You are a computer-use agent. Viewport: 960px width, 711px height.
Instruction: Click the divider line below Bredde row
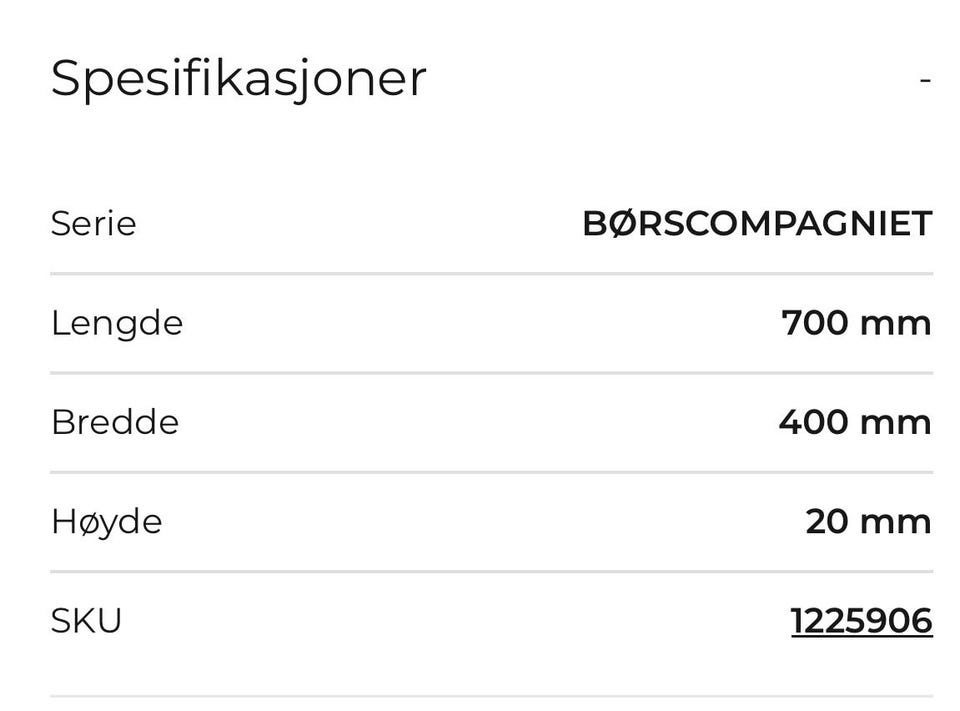(492, 472)
